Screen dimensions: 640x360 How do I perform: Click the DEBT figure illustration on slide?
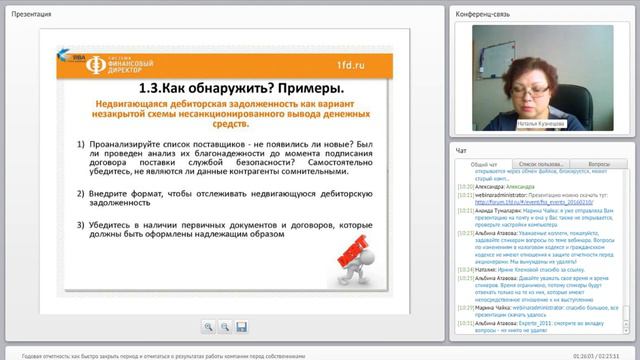356,260
